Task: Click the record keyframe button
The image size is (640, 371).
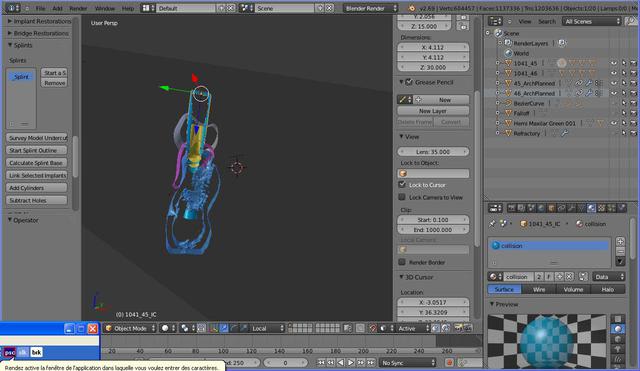Action: (x=449, y=362)
